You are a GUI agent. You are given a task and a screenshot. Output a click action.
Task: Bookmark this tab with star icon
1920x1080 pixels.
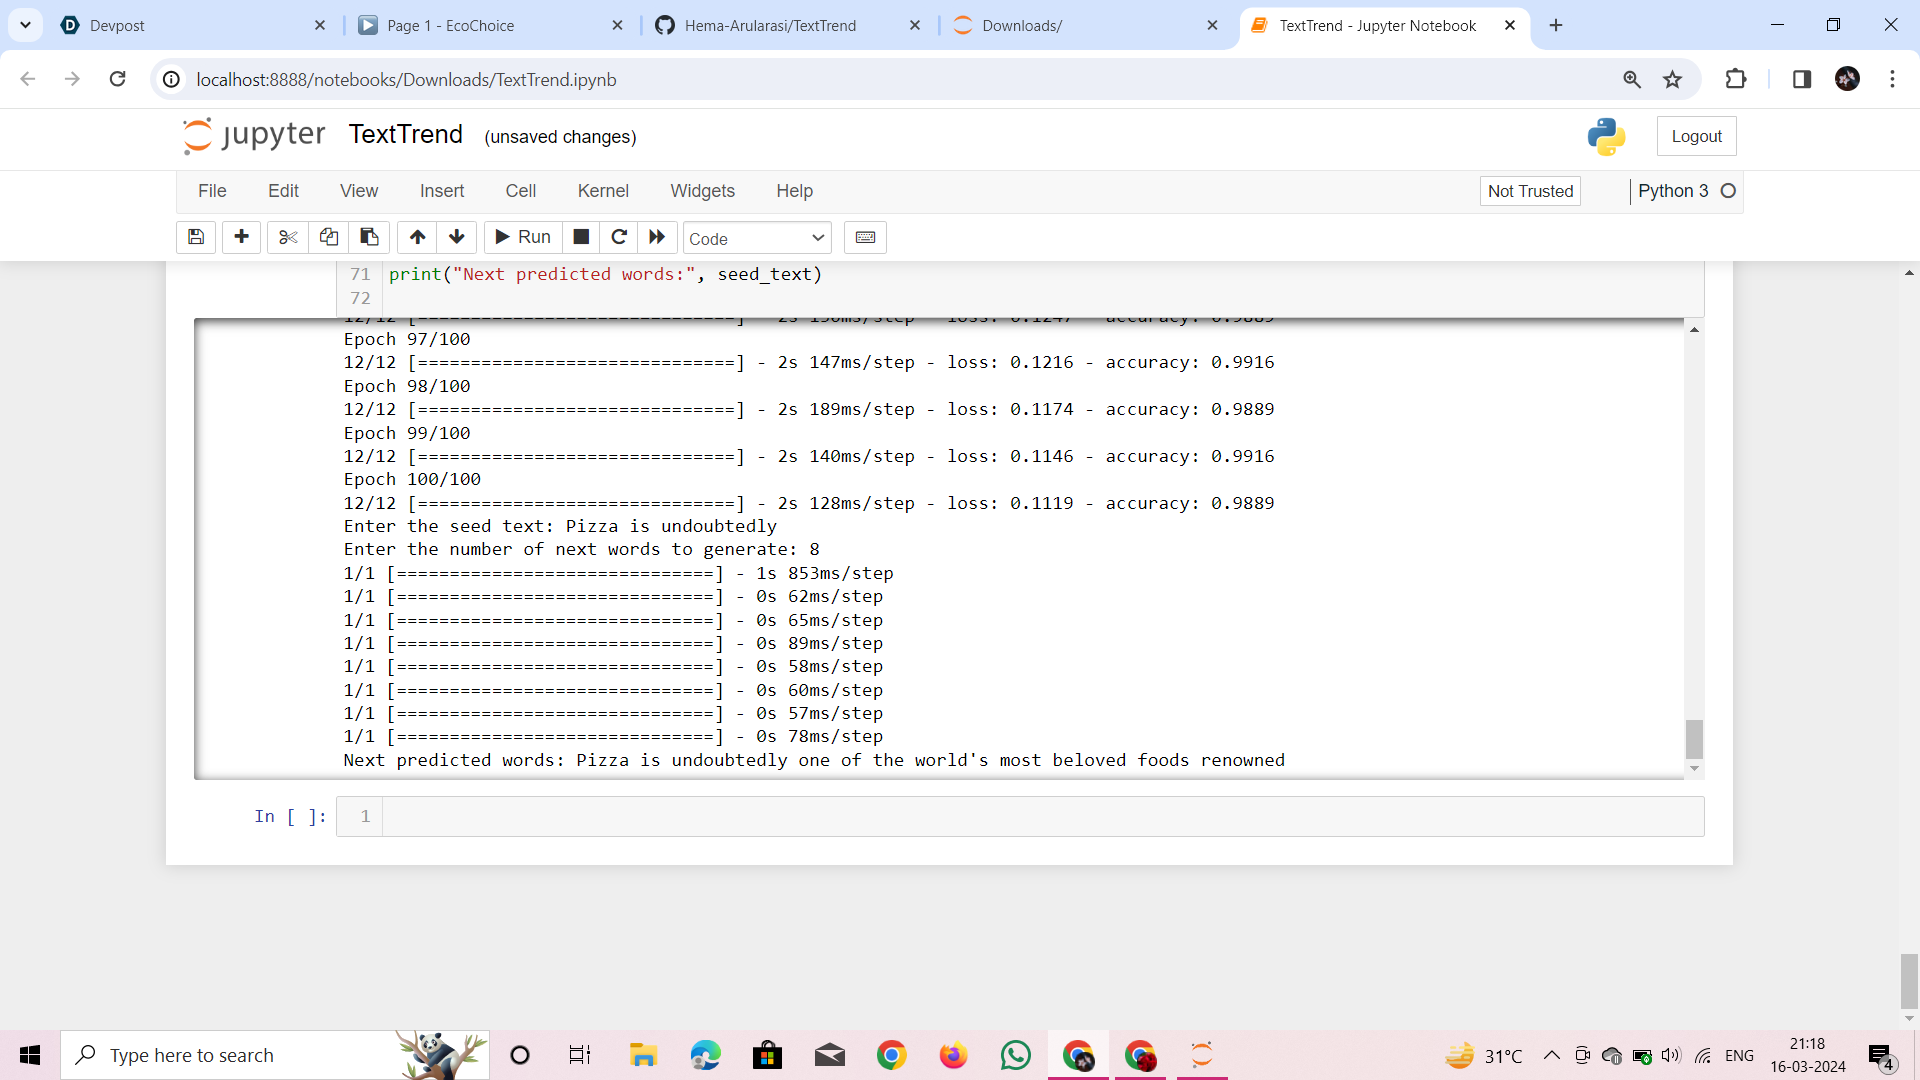coord(1672,79)
